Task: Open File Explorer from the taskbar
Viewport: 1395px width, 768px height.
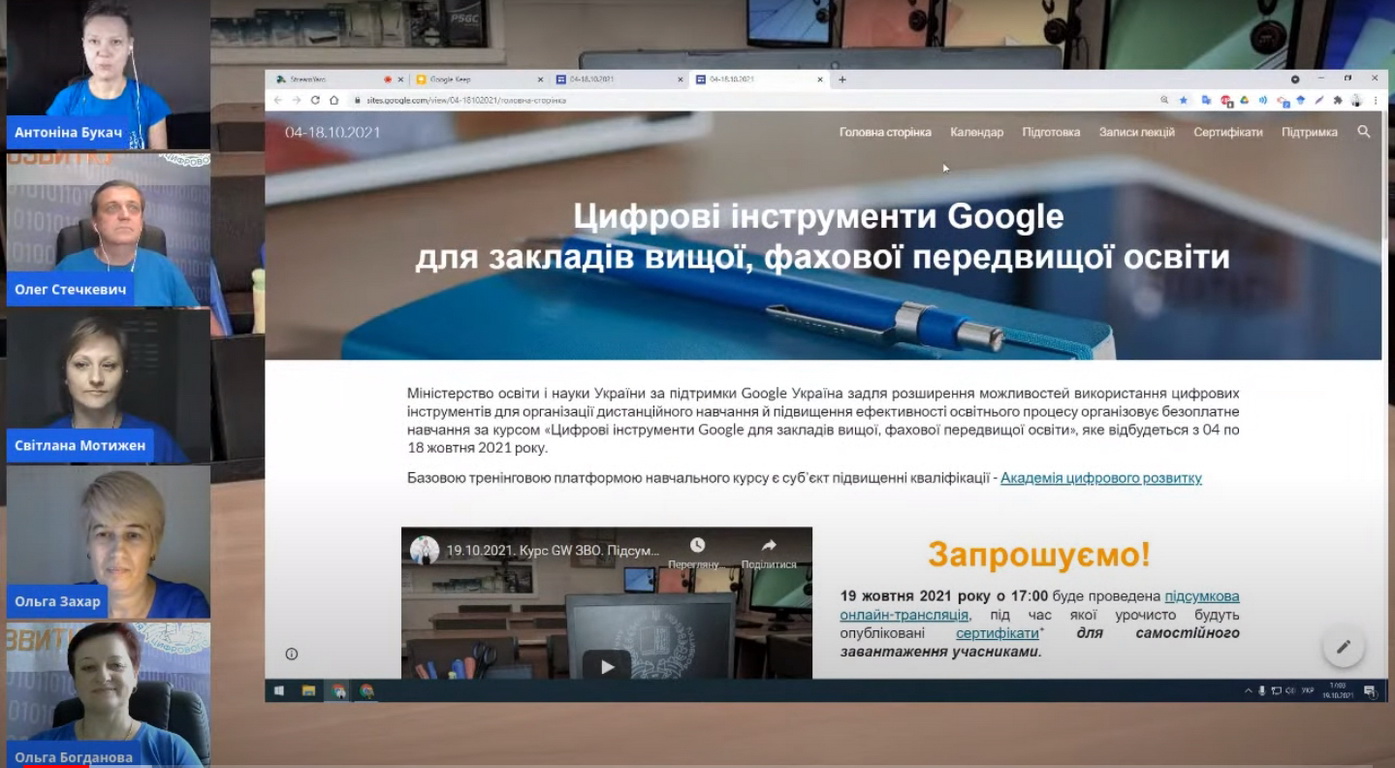Action: pyautogui.click(x=309, y=691)
